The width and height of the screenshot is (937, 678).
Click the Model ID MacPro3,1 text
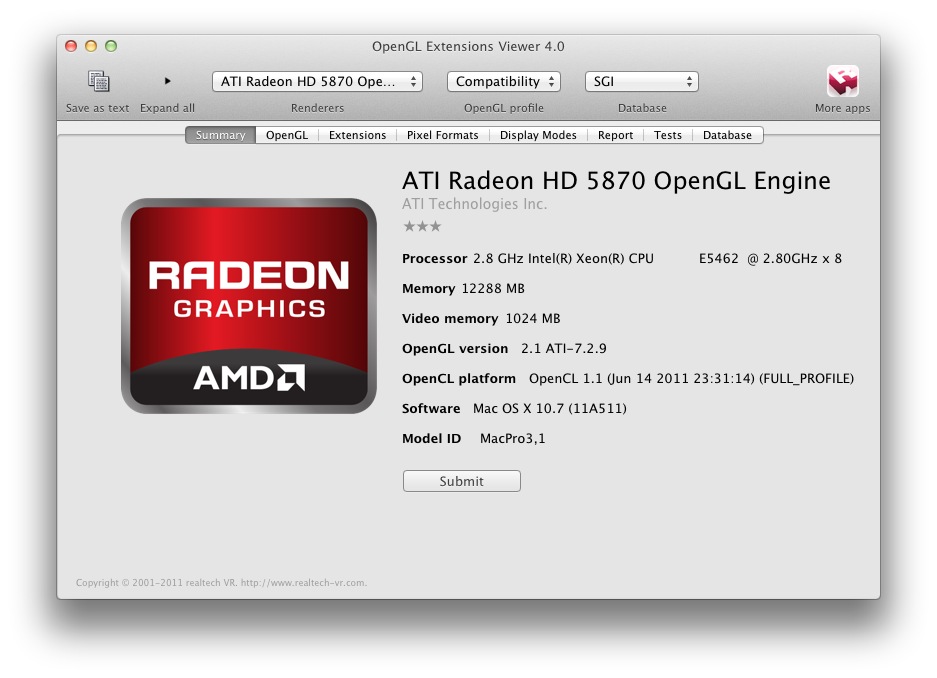tap(513, 438)
